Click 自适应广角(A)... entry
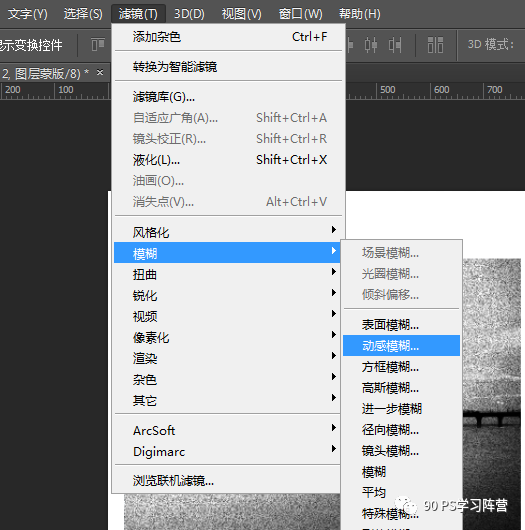Viewport: 525px width, 530px height. [228, 118]
